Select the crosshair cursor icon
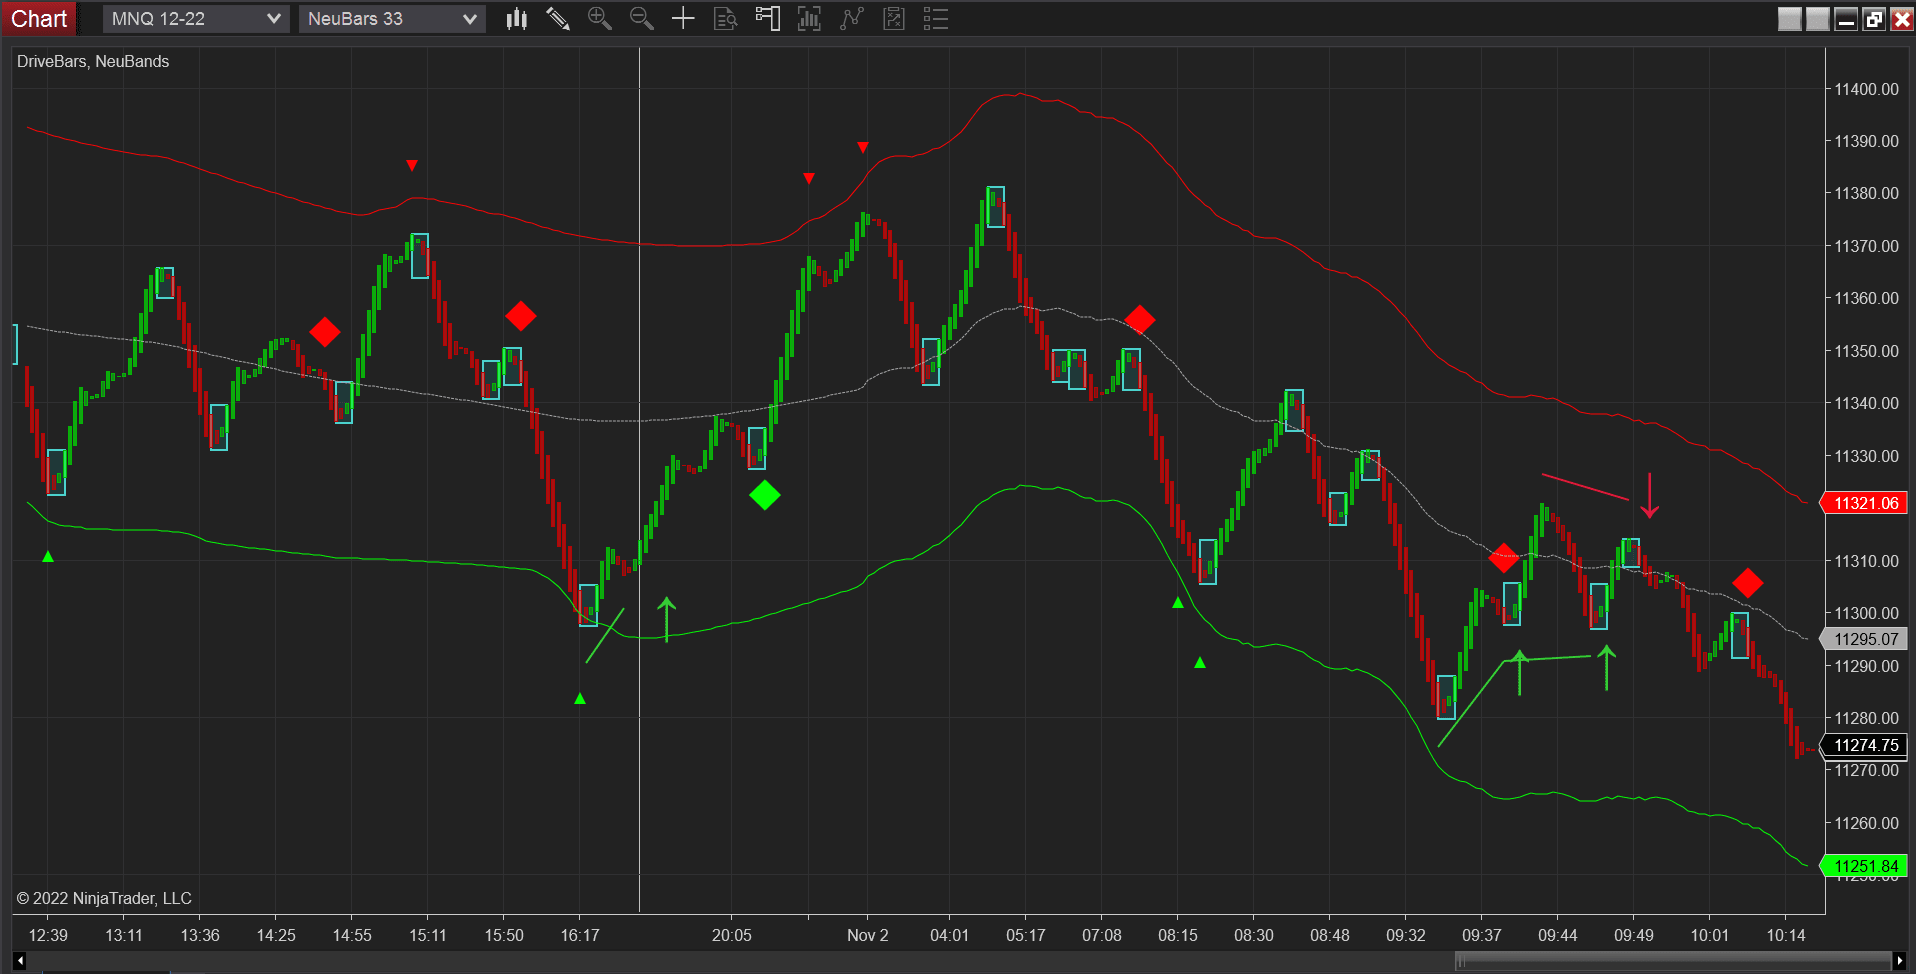 pos(683,18)
